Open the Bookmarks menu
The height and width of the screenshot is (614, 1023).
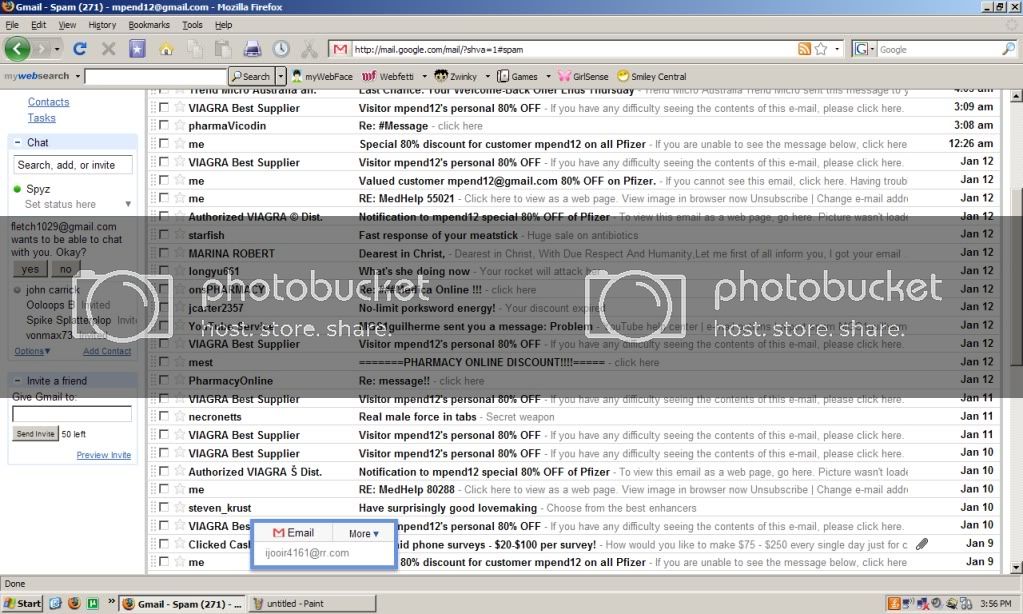pyautogui.click(x=149, y=25)
